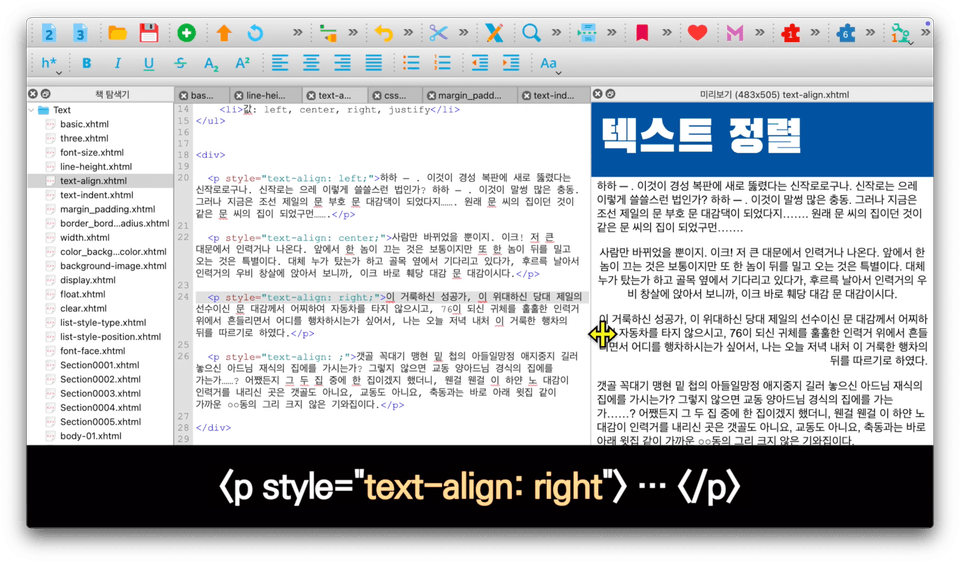Switch to the margin_padd... tab
The image size is (960, 563).
click(470, 95)
